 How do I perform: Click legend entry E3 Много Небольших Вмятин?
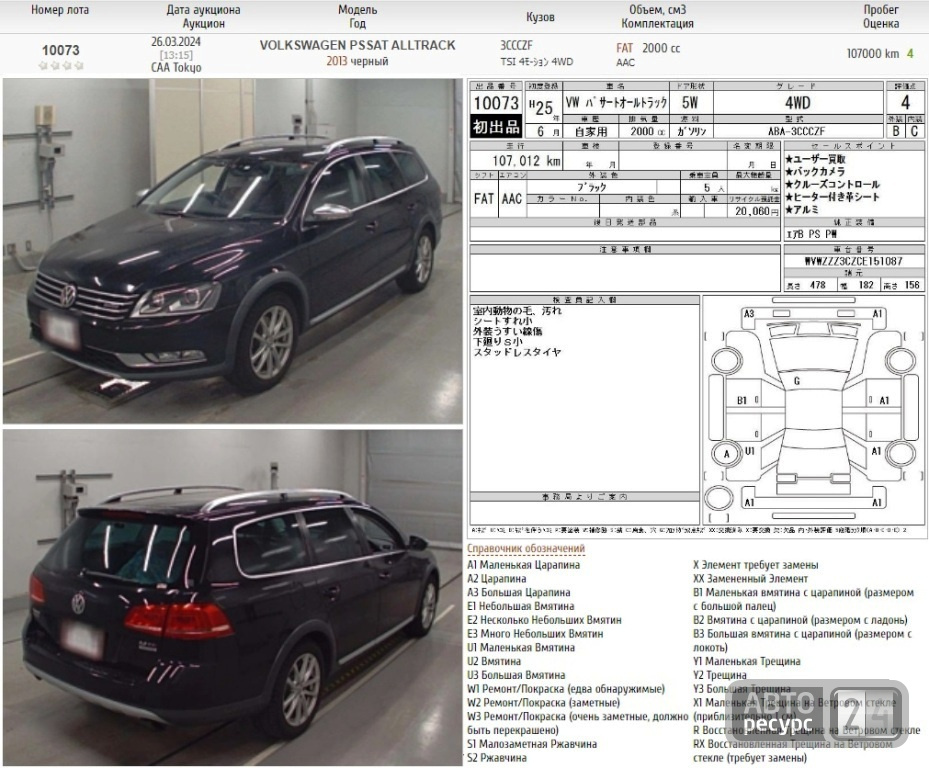535,633
